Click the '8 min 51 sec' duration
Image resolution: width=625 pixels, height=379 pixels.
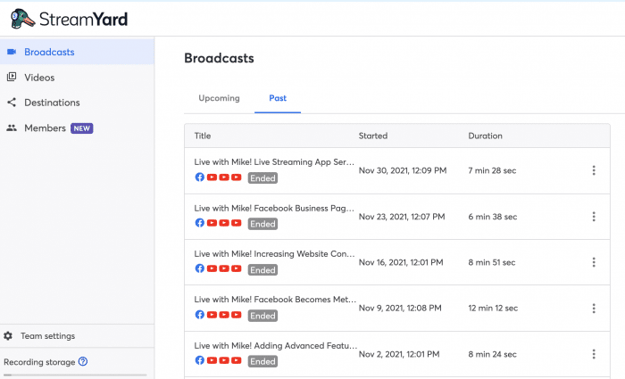click(x=492, y=262)
